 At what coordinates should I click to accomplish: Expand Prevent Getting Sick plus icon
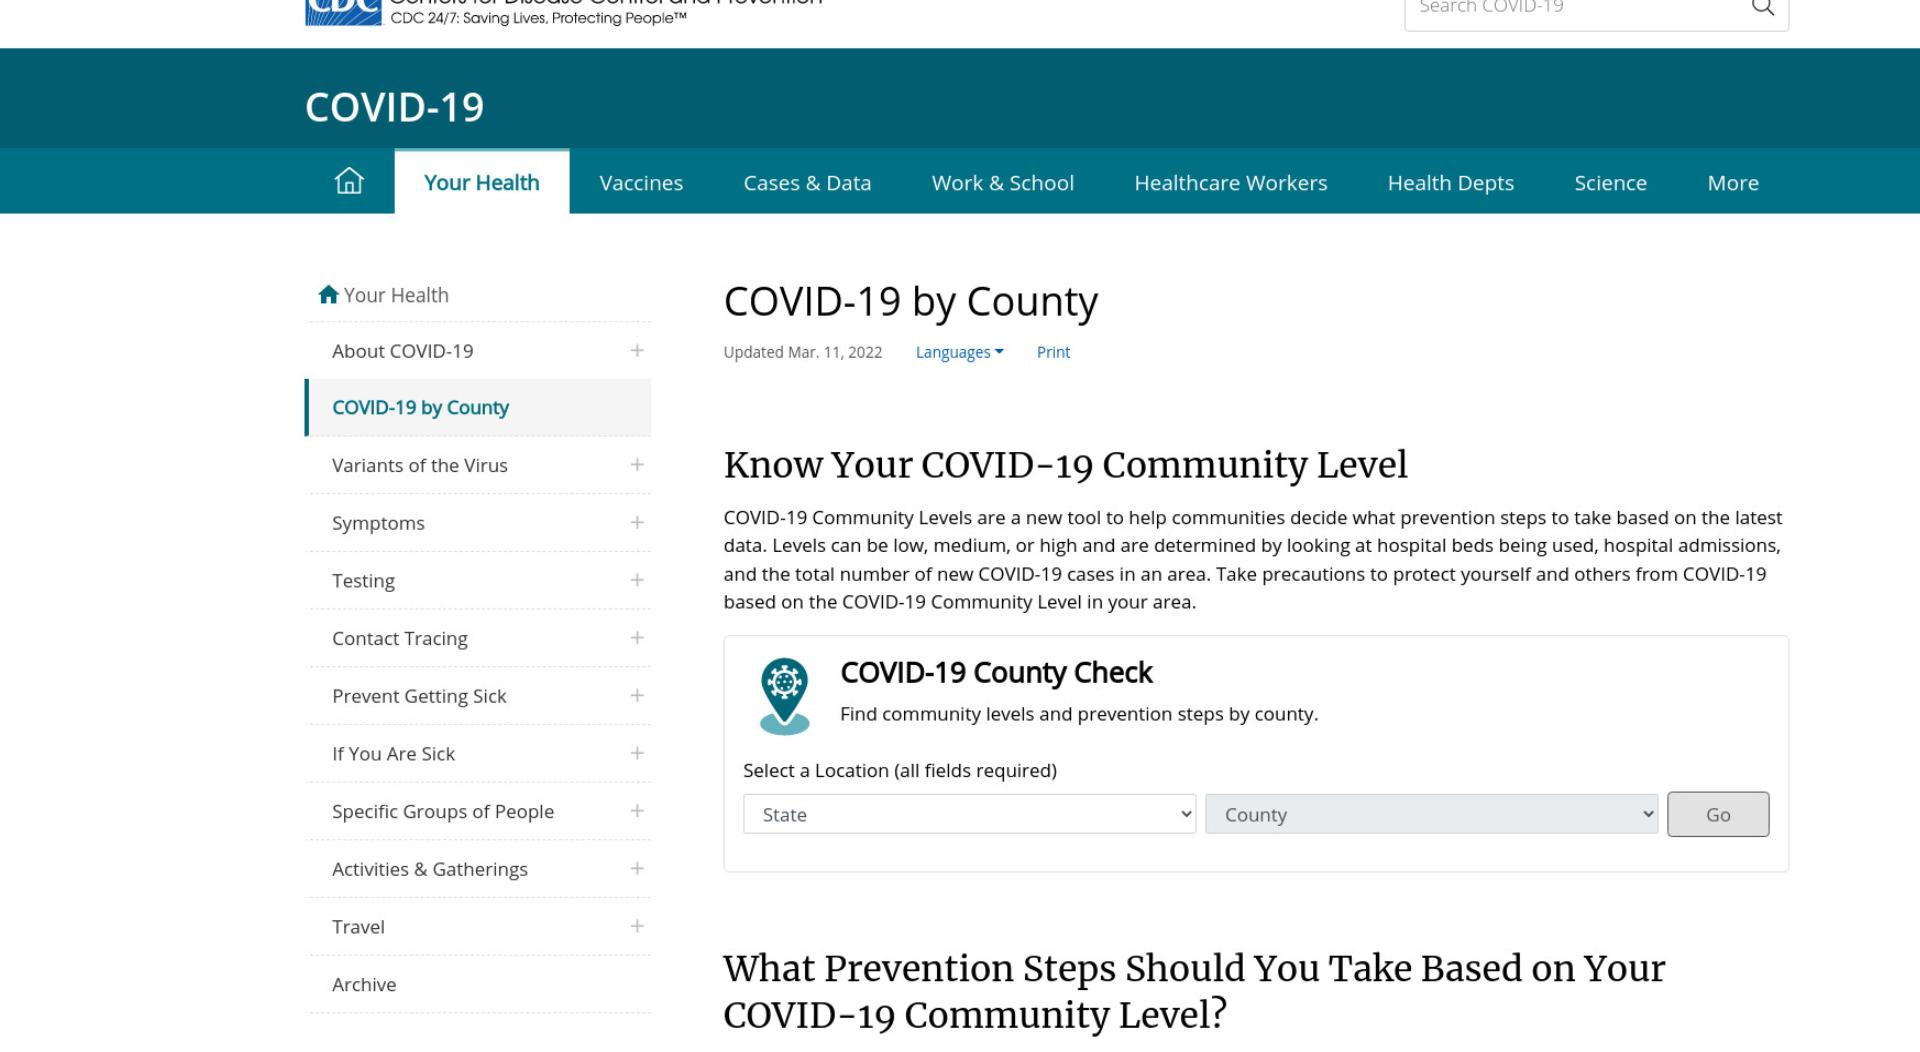(637, 696)
